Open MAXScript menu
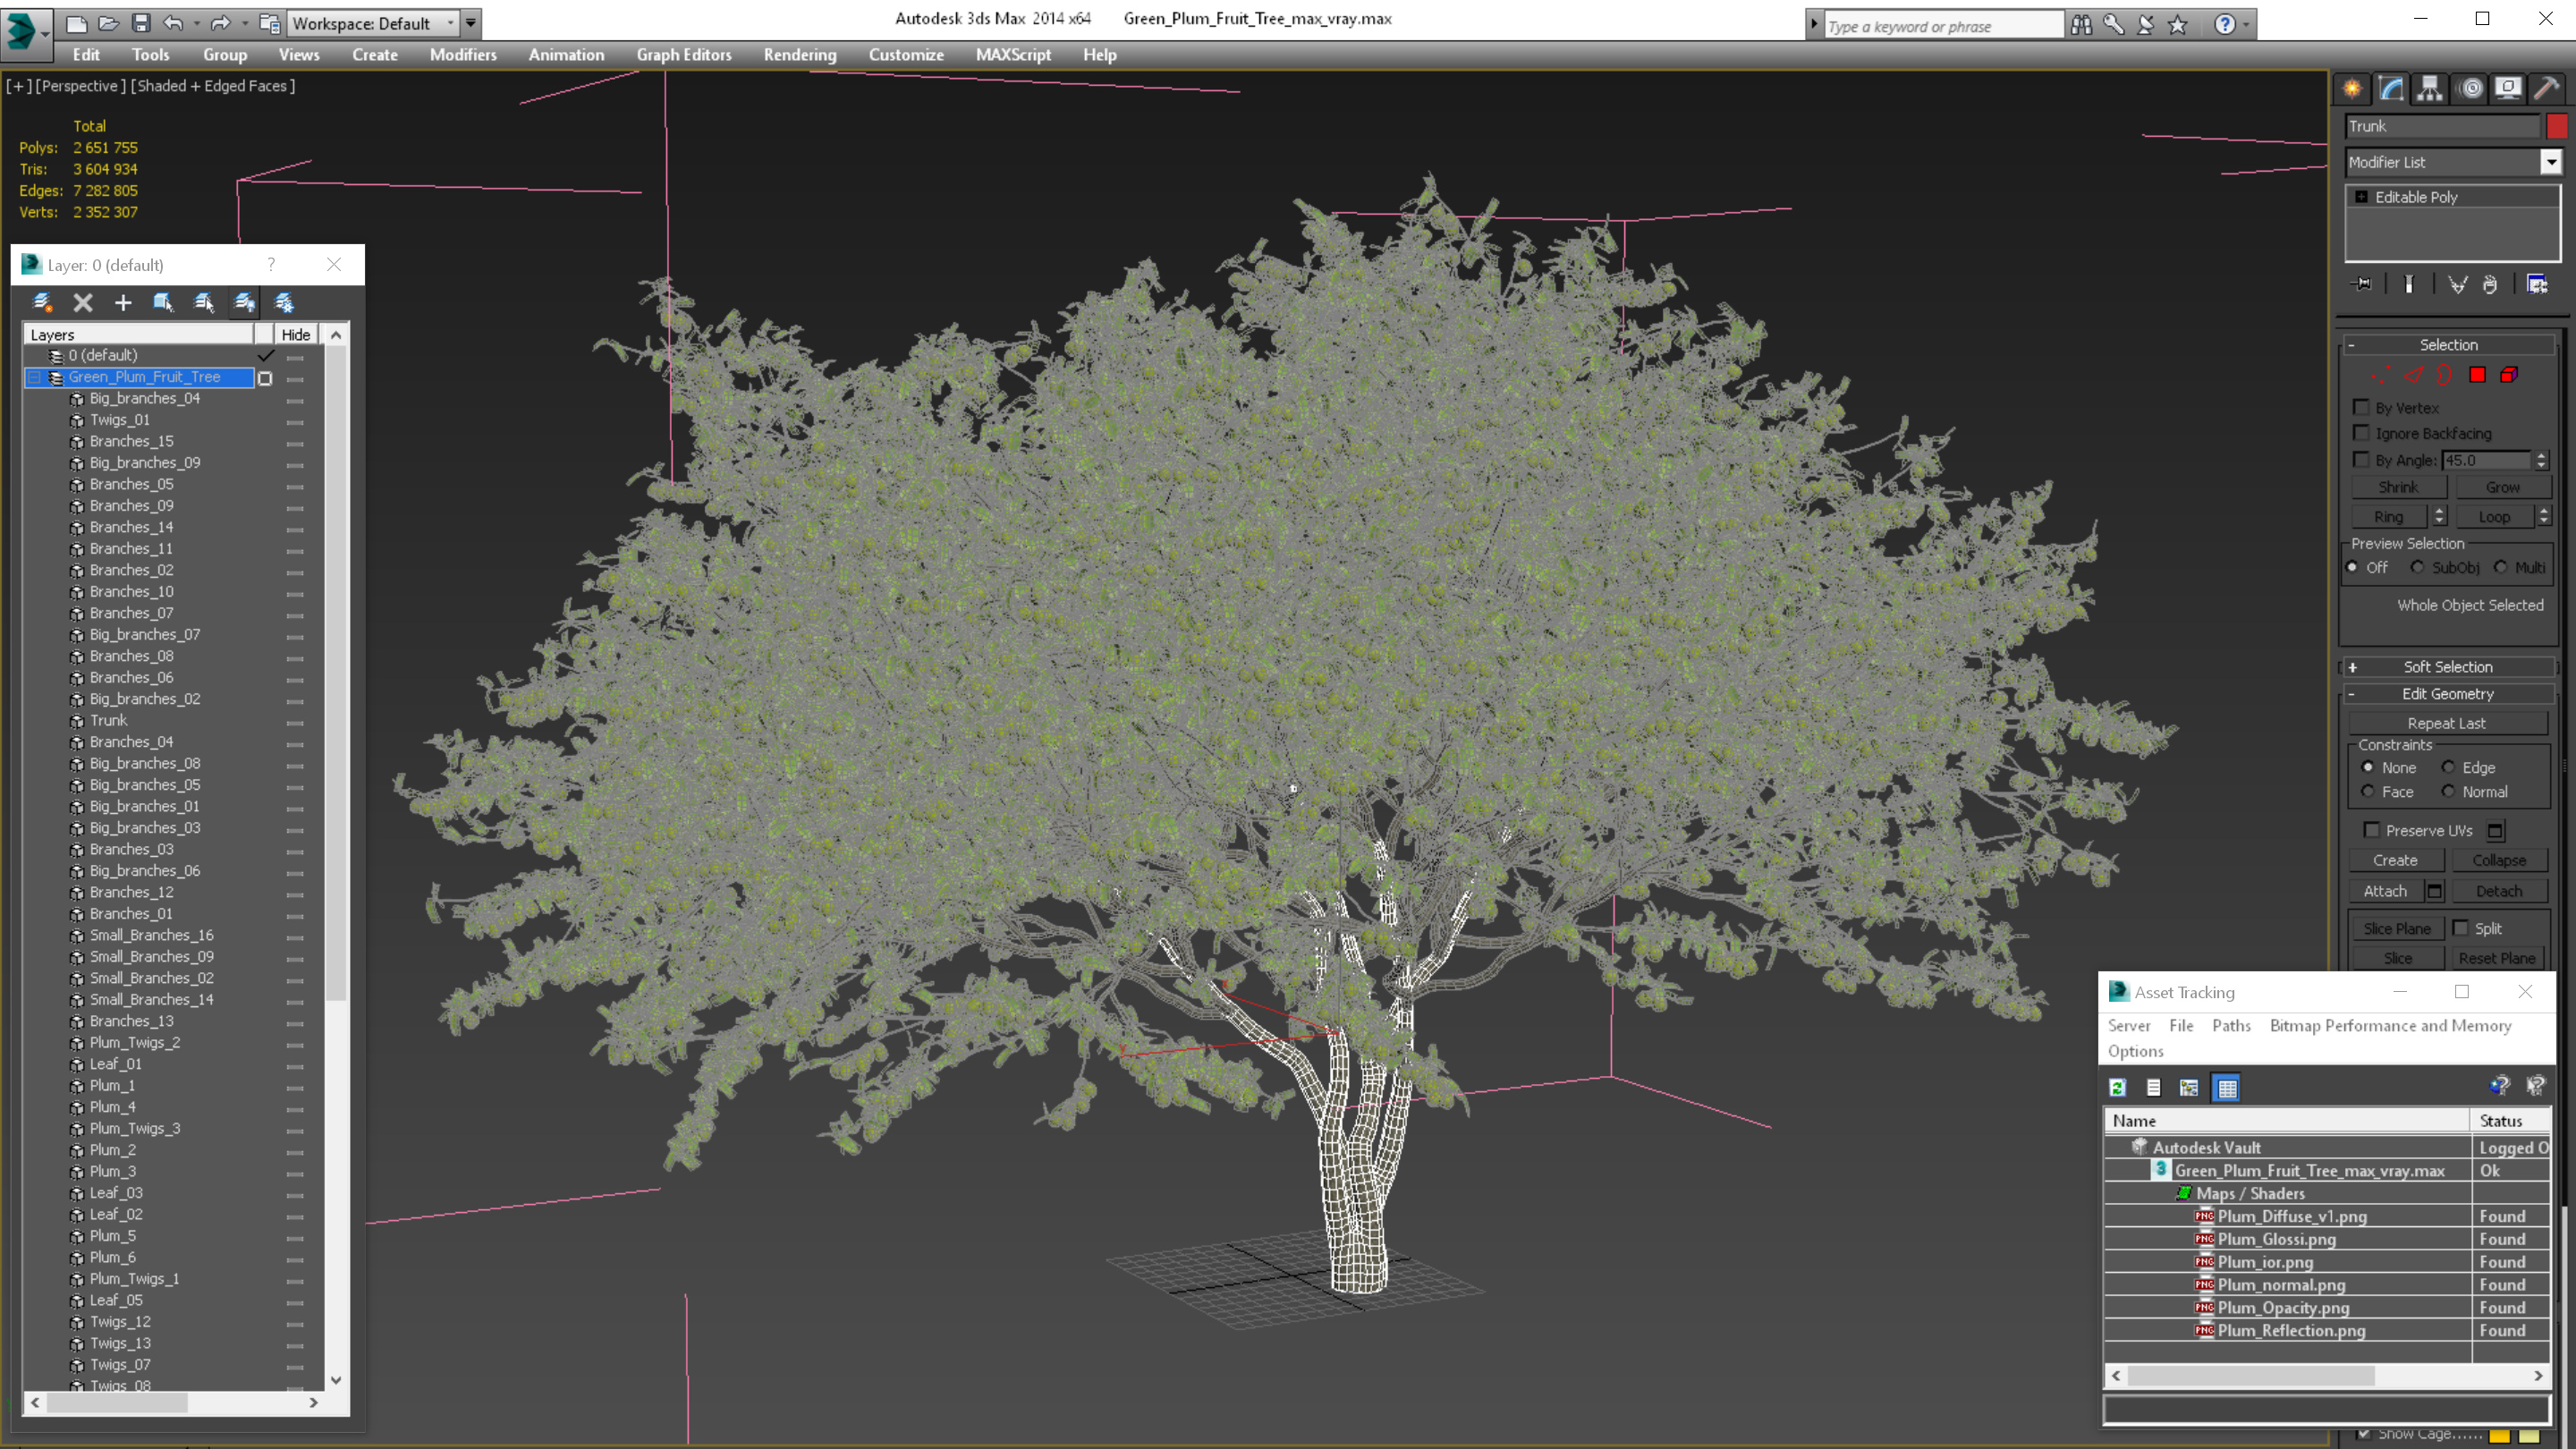Viewport: 2576px width, 1449px height. click(1013, 55)
